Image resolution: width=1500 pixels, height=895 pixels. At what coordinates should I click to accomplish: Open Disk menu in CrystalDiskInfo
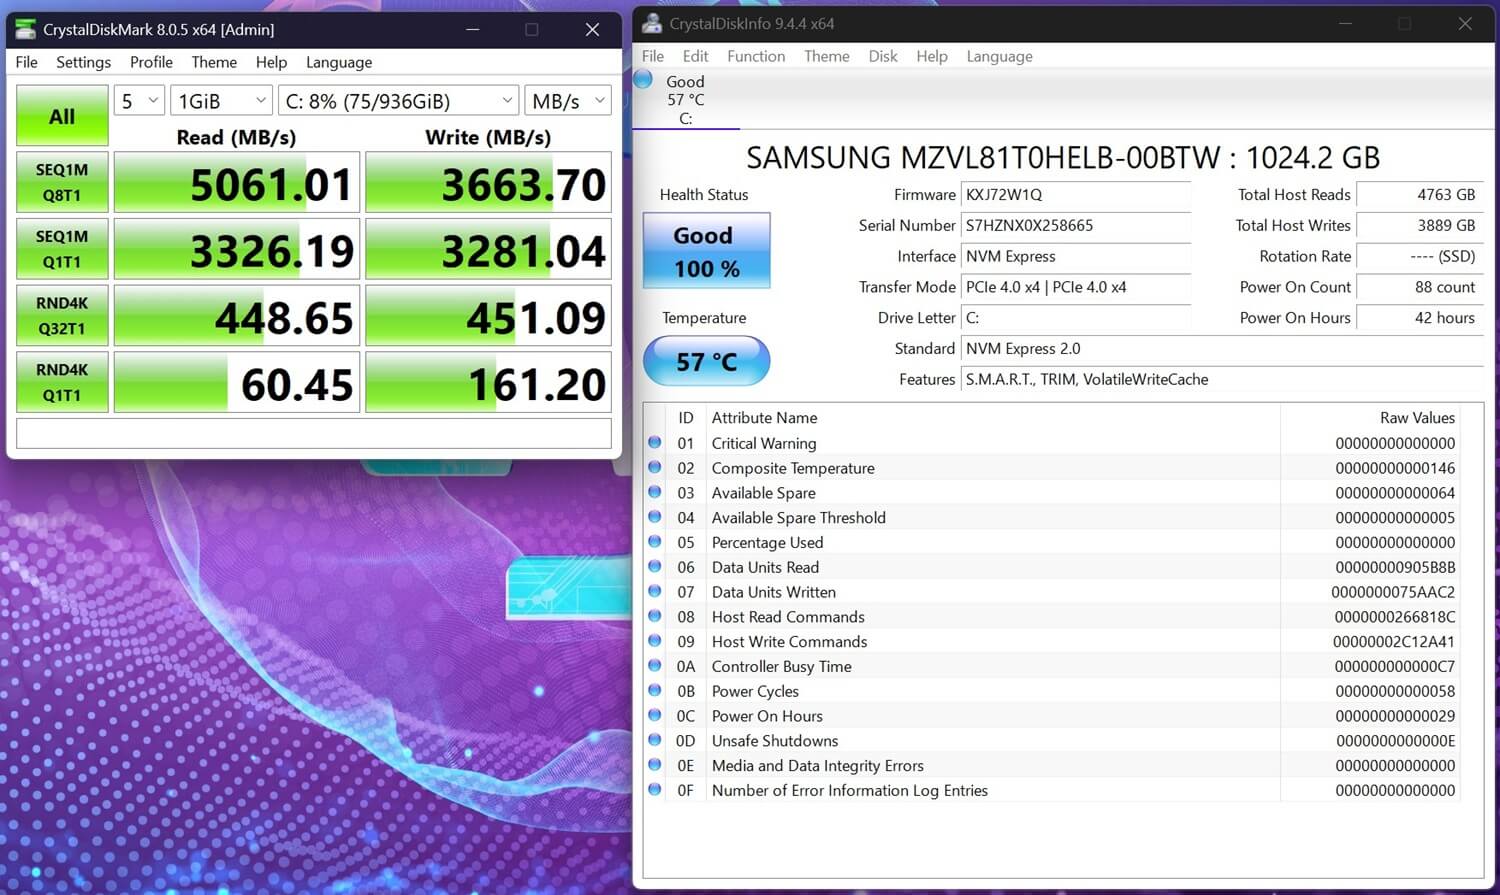[882, 56]
